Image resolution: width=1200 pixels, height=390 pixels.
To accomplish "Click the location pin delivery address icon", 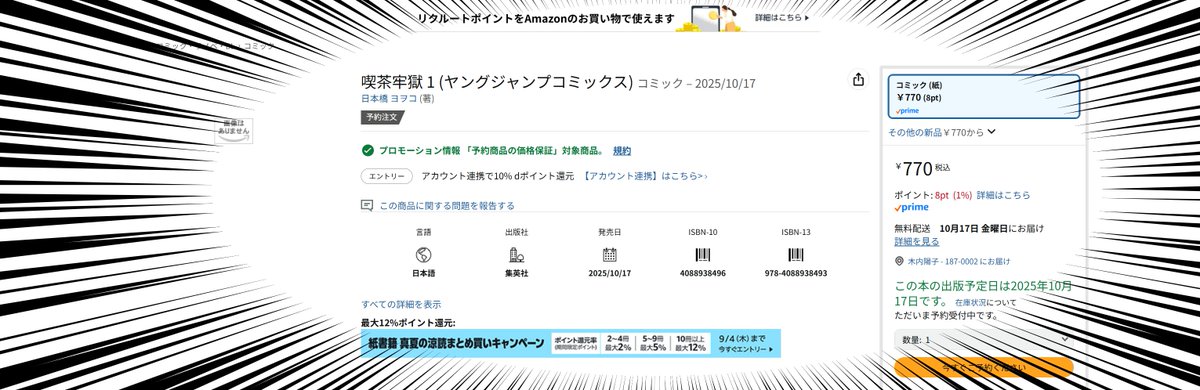I will (899, 261).
